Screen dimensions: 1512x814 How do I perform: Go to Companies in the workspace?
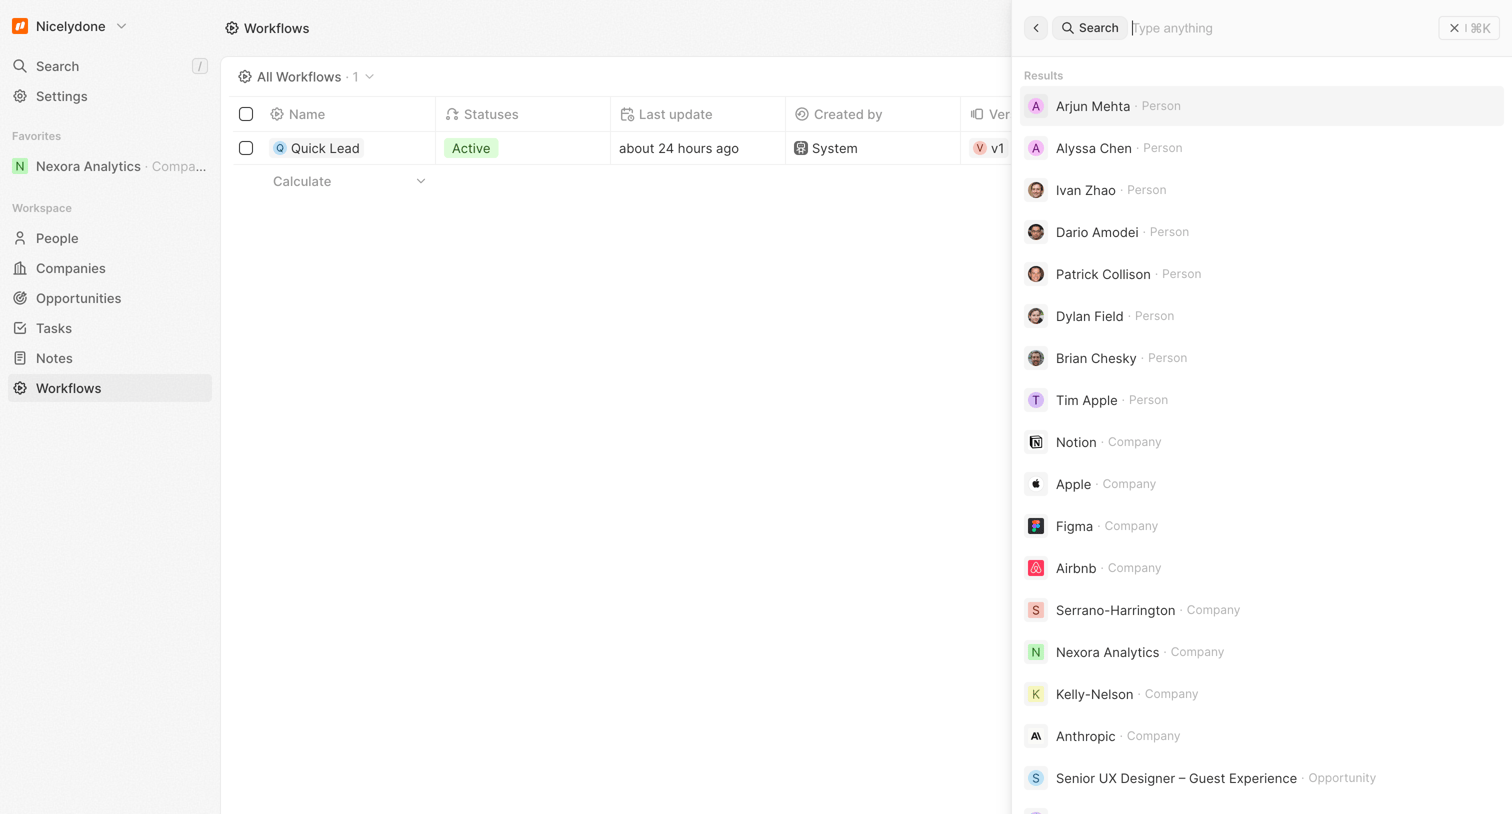coord(110,268)
